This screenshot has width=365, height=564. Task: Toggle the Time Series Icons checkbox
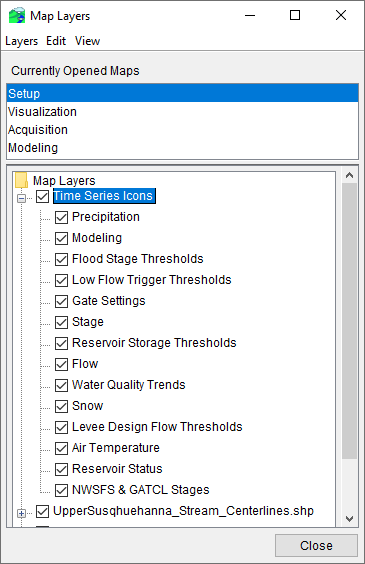42,196
